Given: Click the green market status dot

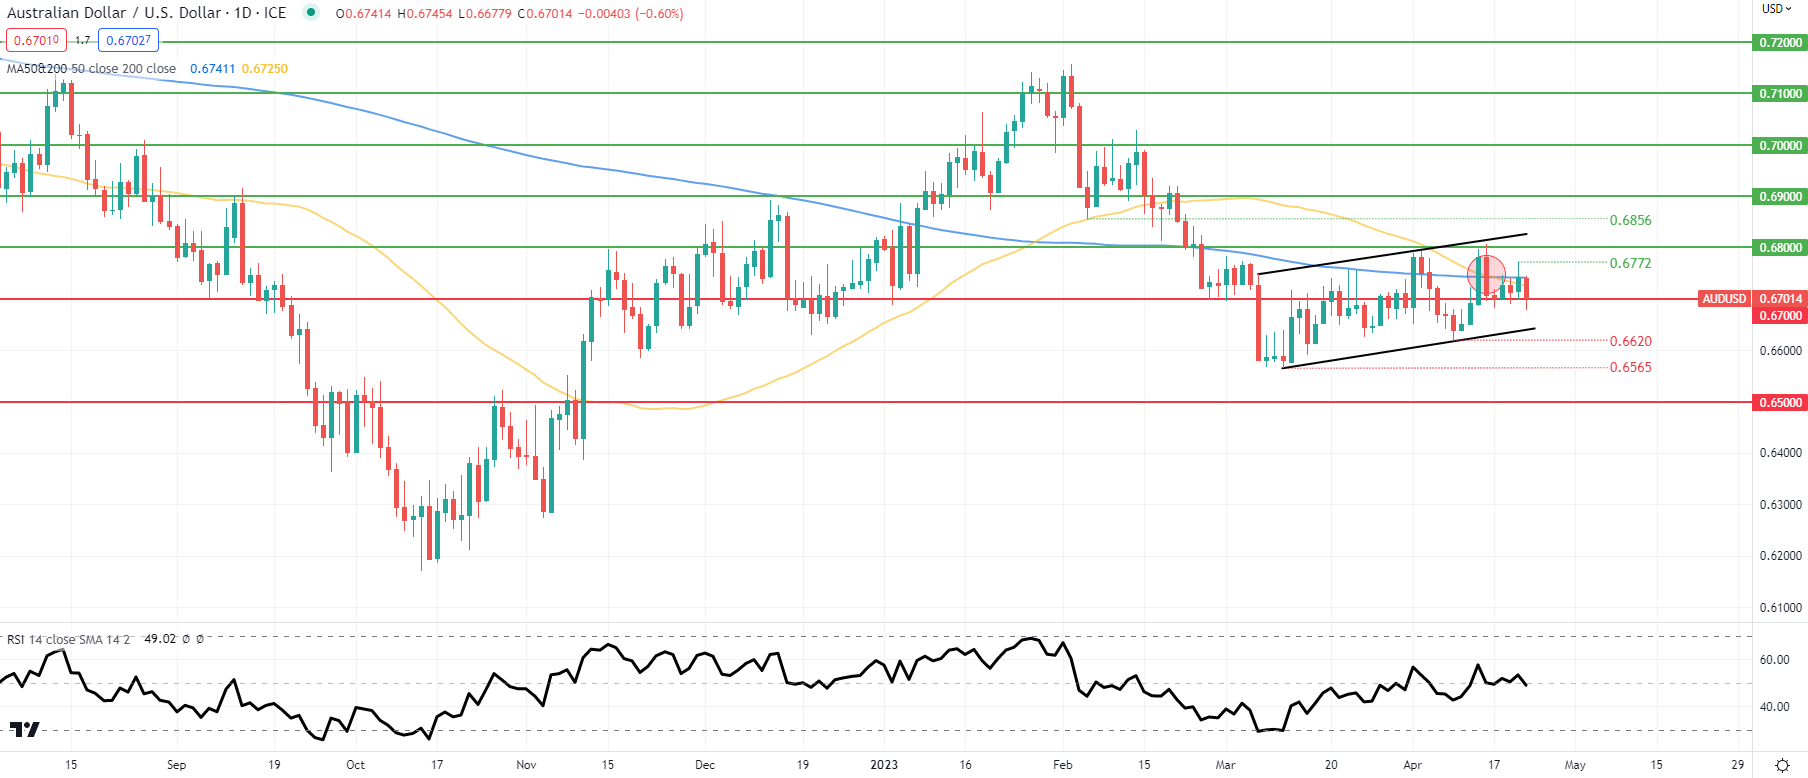Looking at the screenshot, I should click(x=312, y=13).
